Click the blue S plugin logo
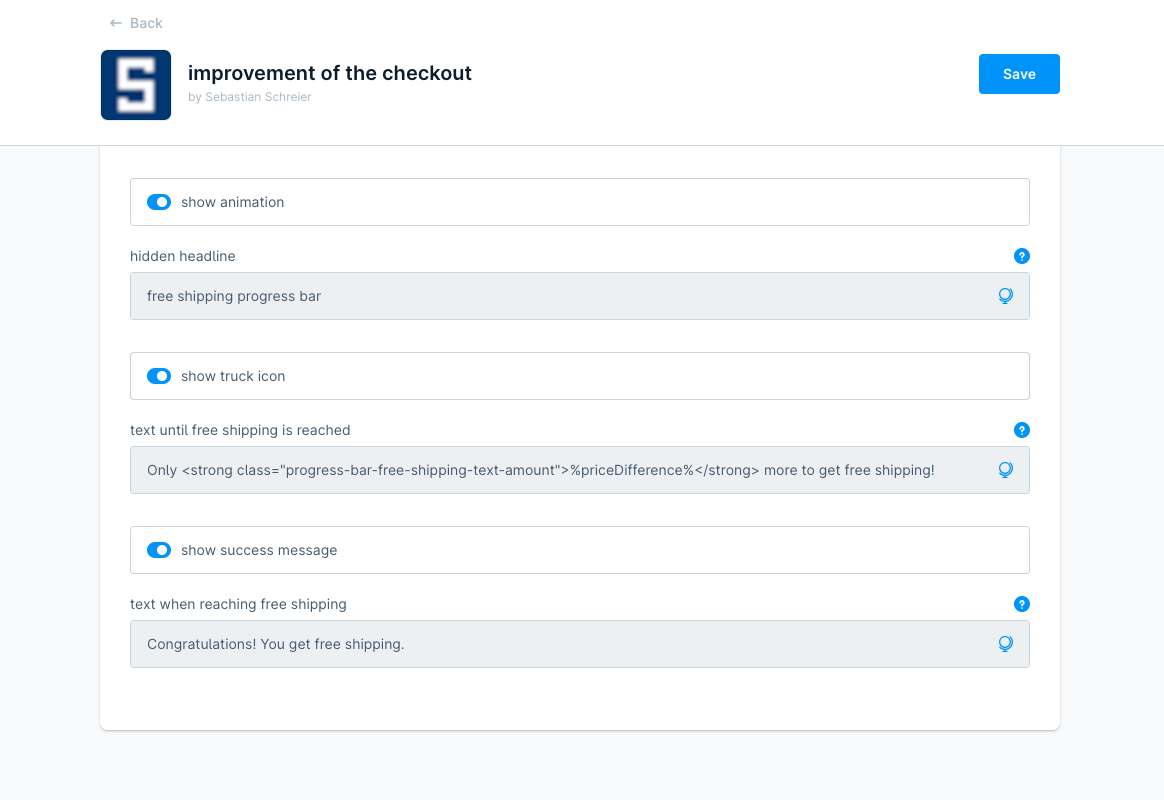This screenshot has height=800, width=1164. point(136,84)
